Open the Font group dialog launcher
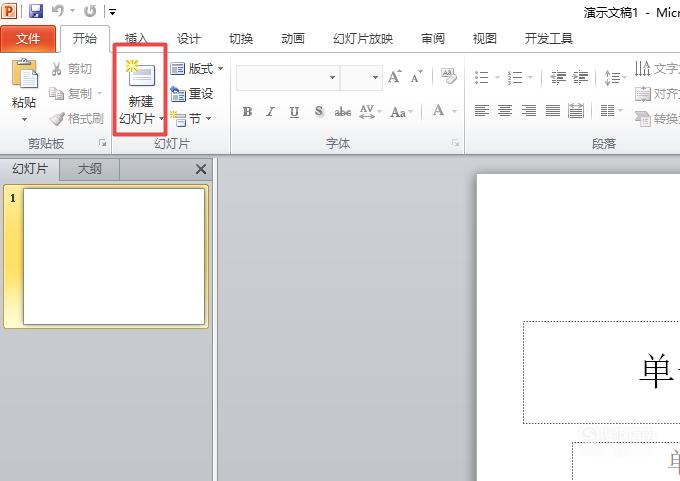 coord(455,142)
